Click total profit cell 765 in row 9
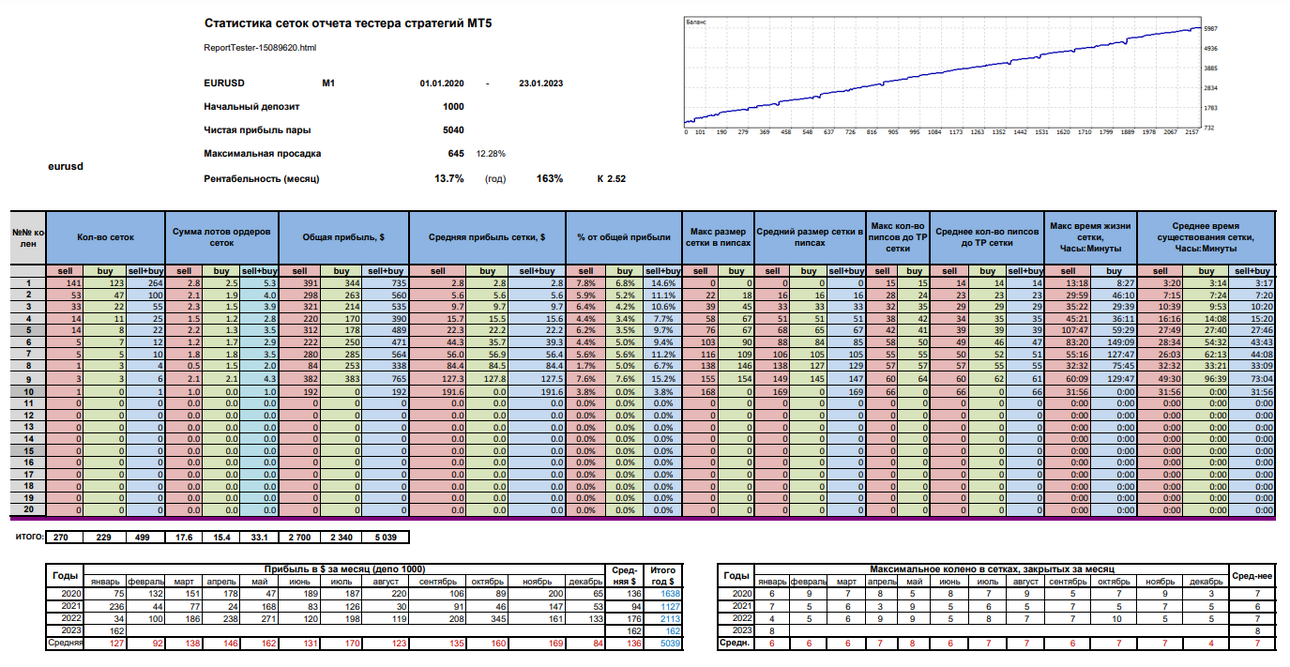The image size is (1290, 667). point(386,379)
